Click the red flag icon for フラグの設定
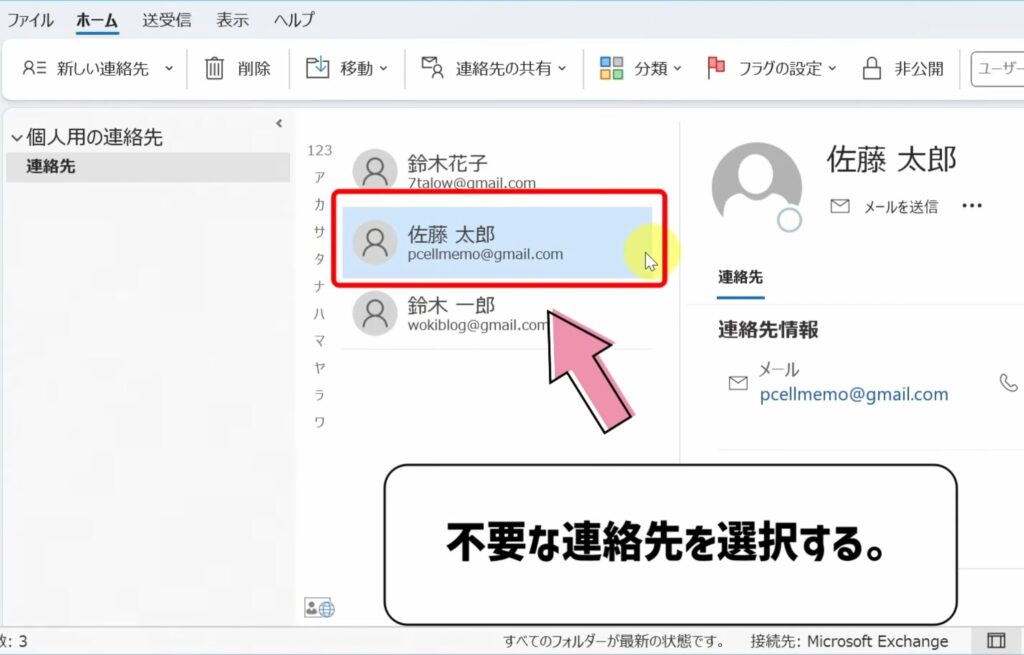 click(716, 67)
